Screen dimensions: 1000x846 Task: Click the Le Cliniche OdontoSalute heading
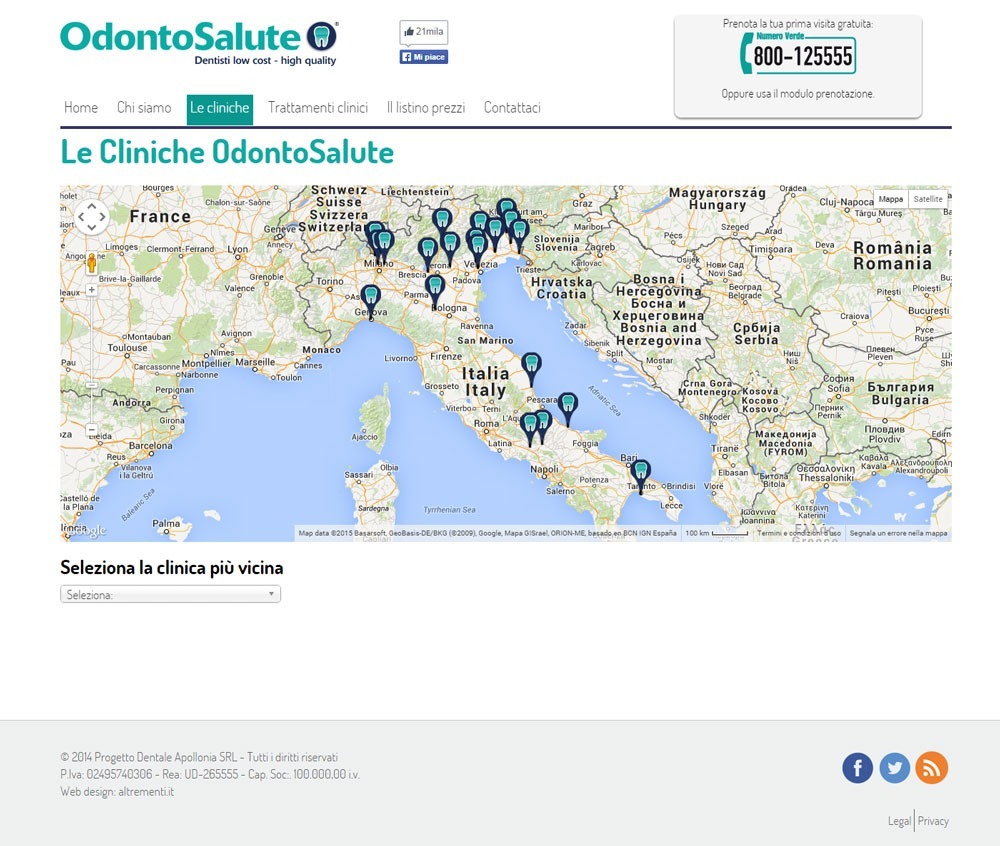pos(227,152)
